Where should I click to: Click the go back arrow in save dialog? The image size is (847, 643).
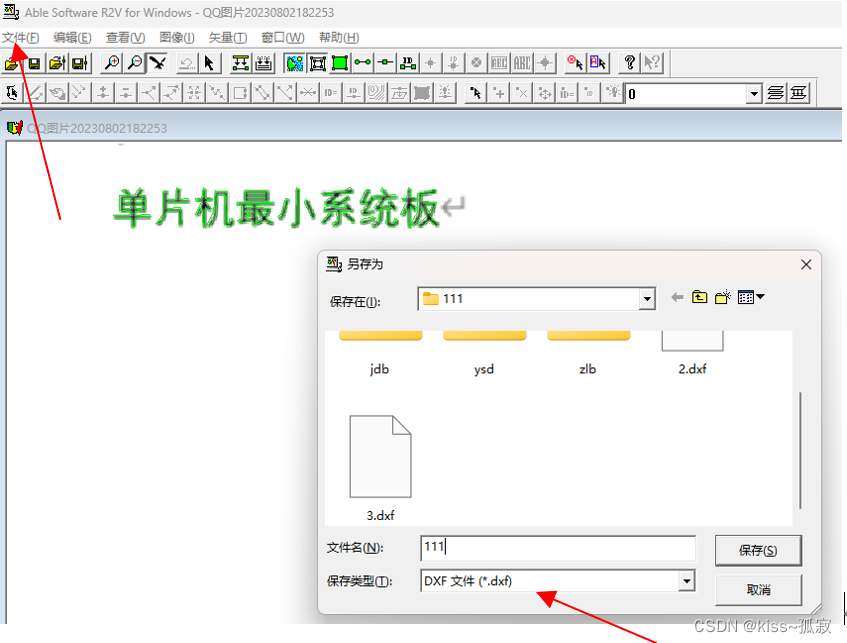pos(677,297)
